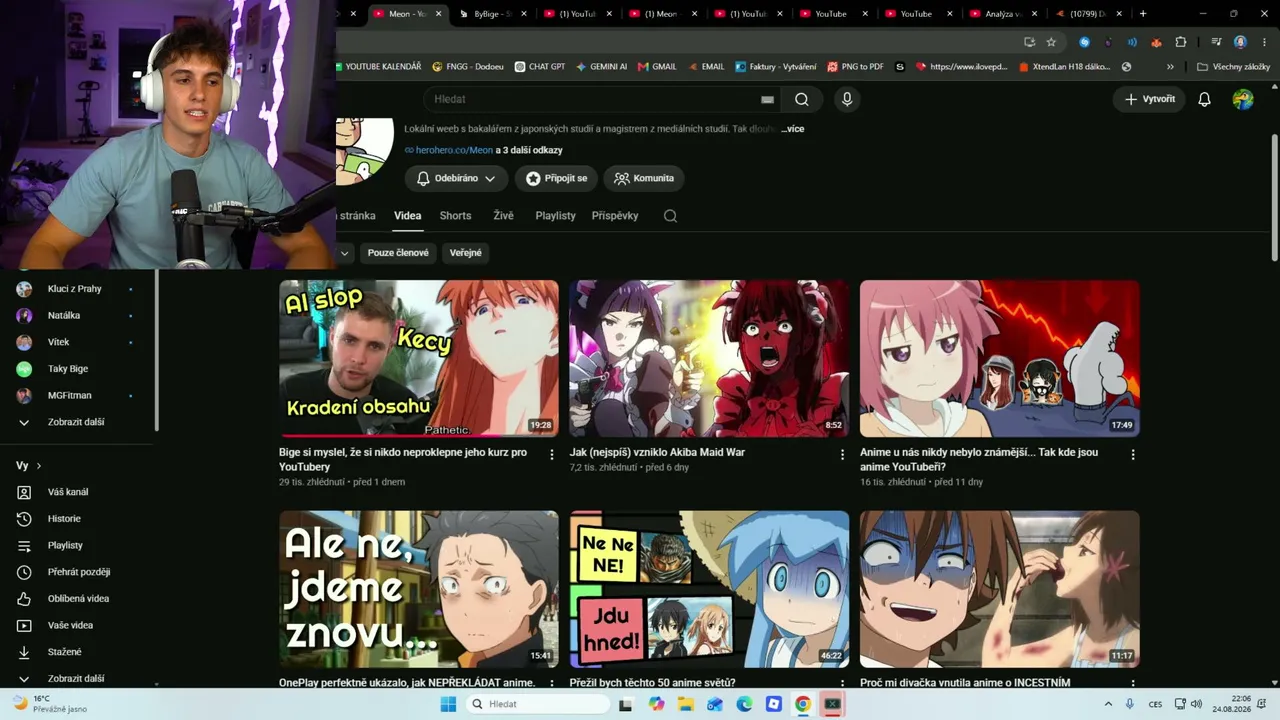Open Chrome extensions puzzle icon
This screenshot has height=720, width=1280.
[1181, 42]
